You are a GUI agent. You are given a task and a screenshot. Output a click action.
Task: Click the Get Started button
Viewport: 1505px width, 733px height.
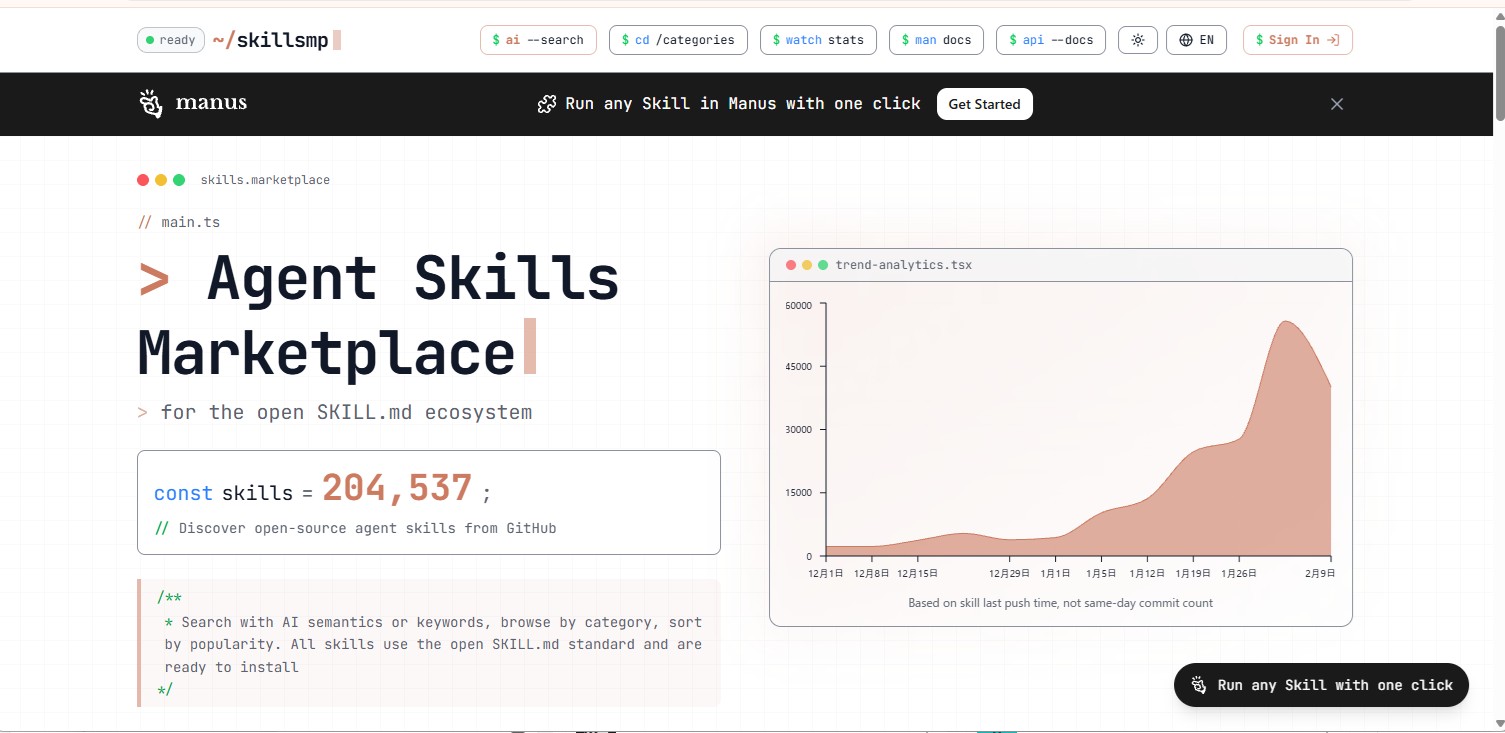click(985, 104)
